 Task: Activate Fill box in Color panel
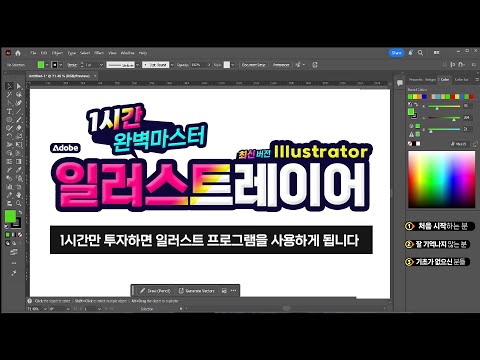click(411, 112)
